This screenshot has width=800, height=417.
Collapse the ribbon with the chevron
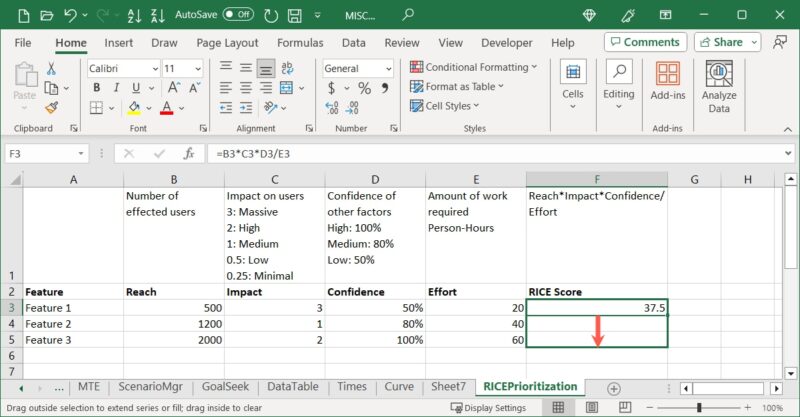[x=788, y=130]
